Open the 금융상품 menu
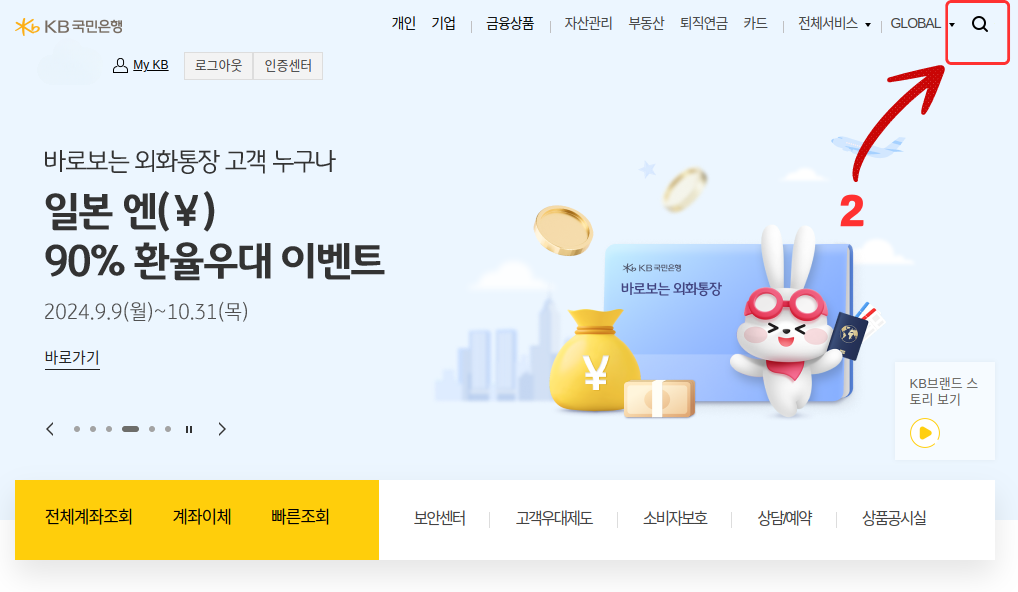This screenshot has width=1018, height=592. click(510, 24)
